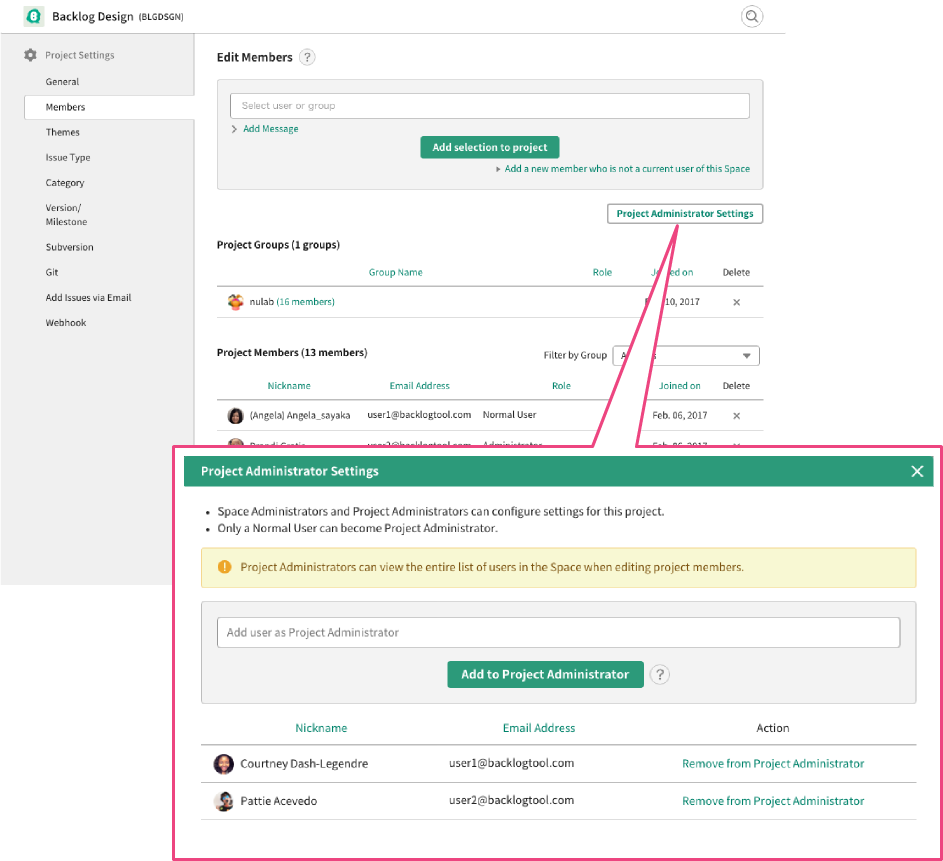Click Add selection to project button
The width and height of the screenshot is (943, 861).
[490, 147]
